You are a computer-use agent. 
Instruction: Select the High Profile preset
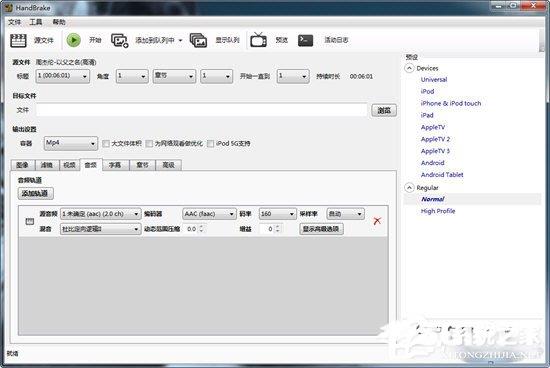[x=438, y=211]
